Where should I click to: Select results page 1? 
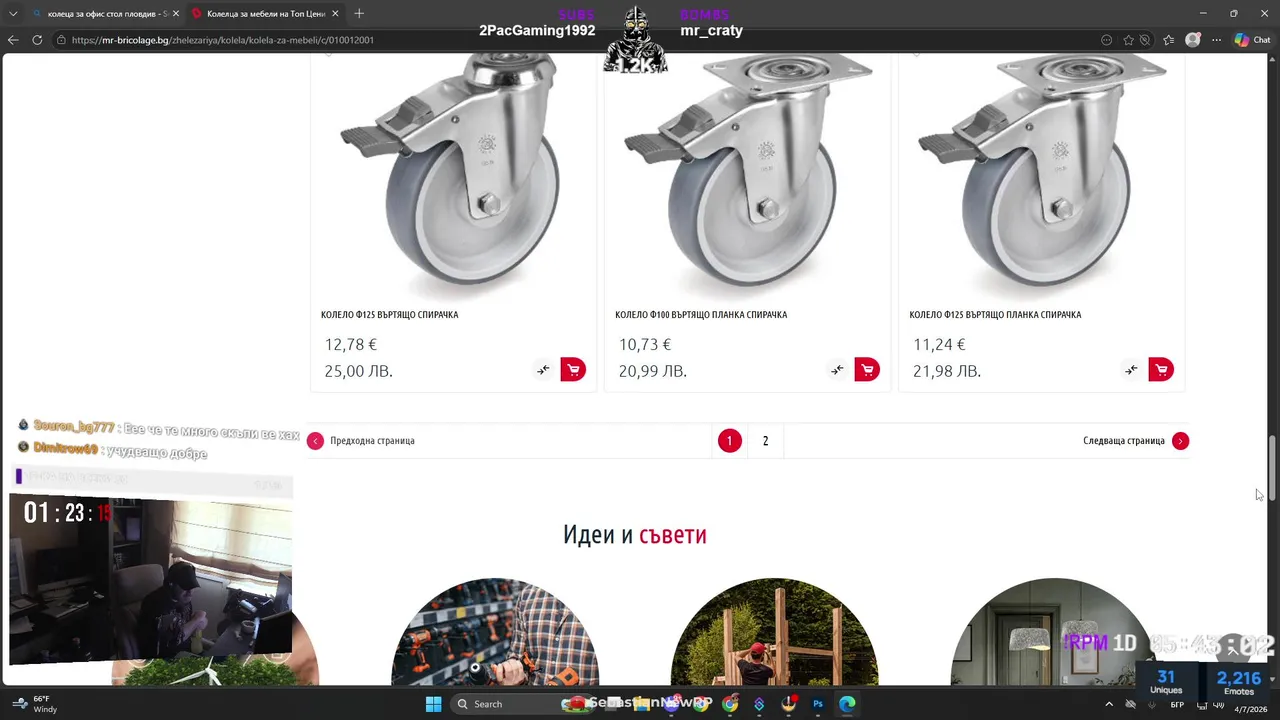(x=729, y=441)
